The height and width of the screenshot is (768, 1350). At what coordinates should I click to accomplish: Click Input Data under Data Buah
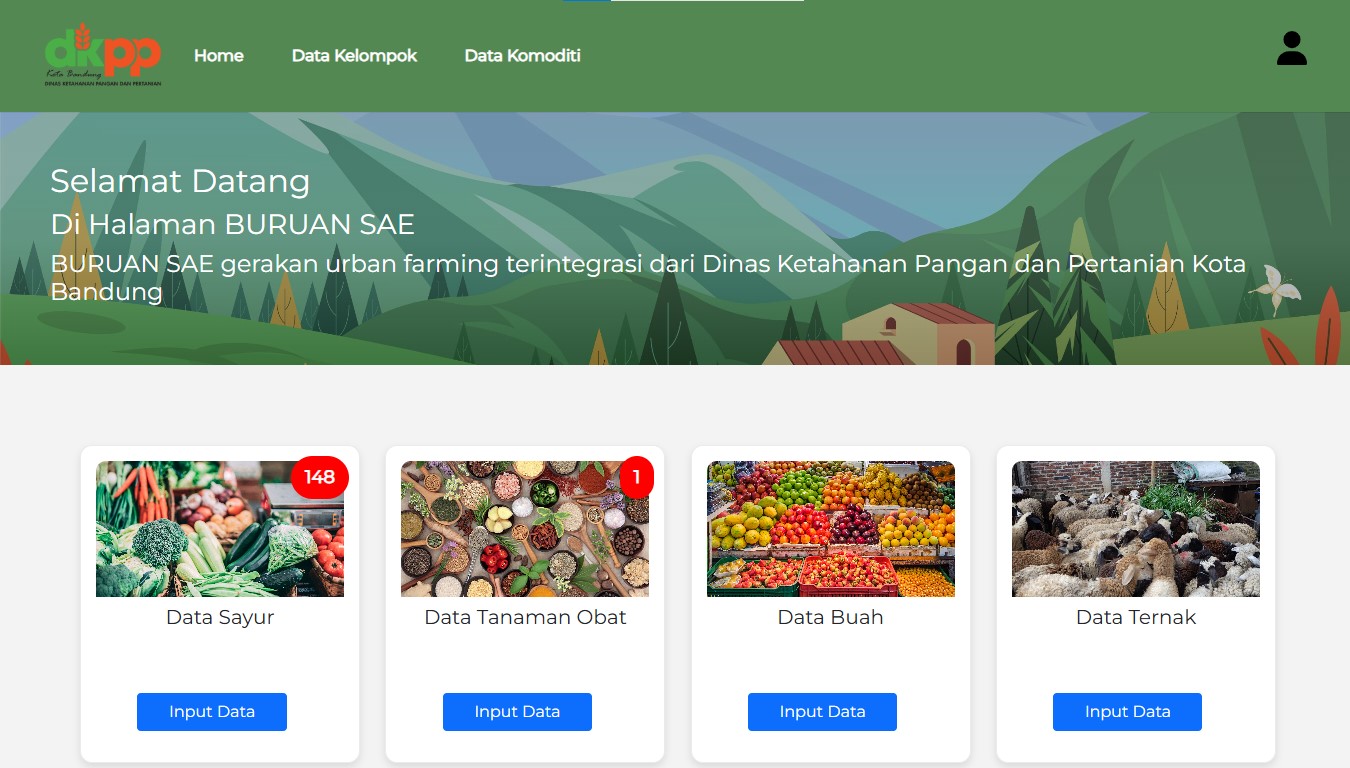[x=822, y=712]
